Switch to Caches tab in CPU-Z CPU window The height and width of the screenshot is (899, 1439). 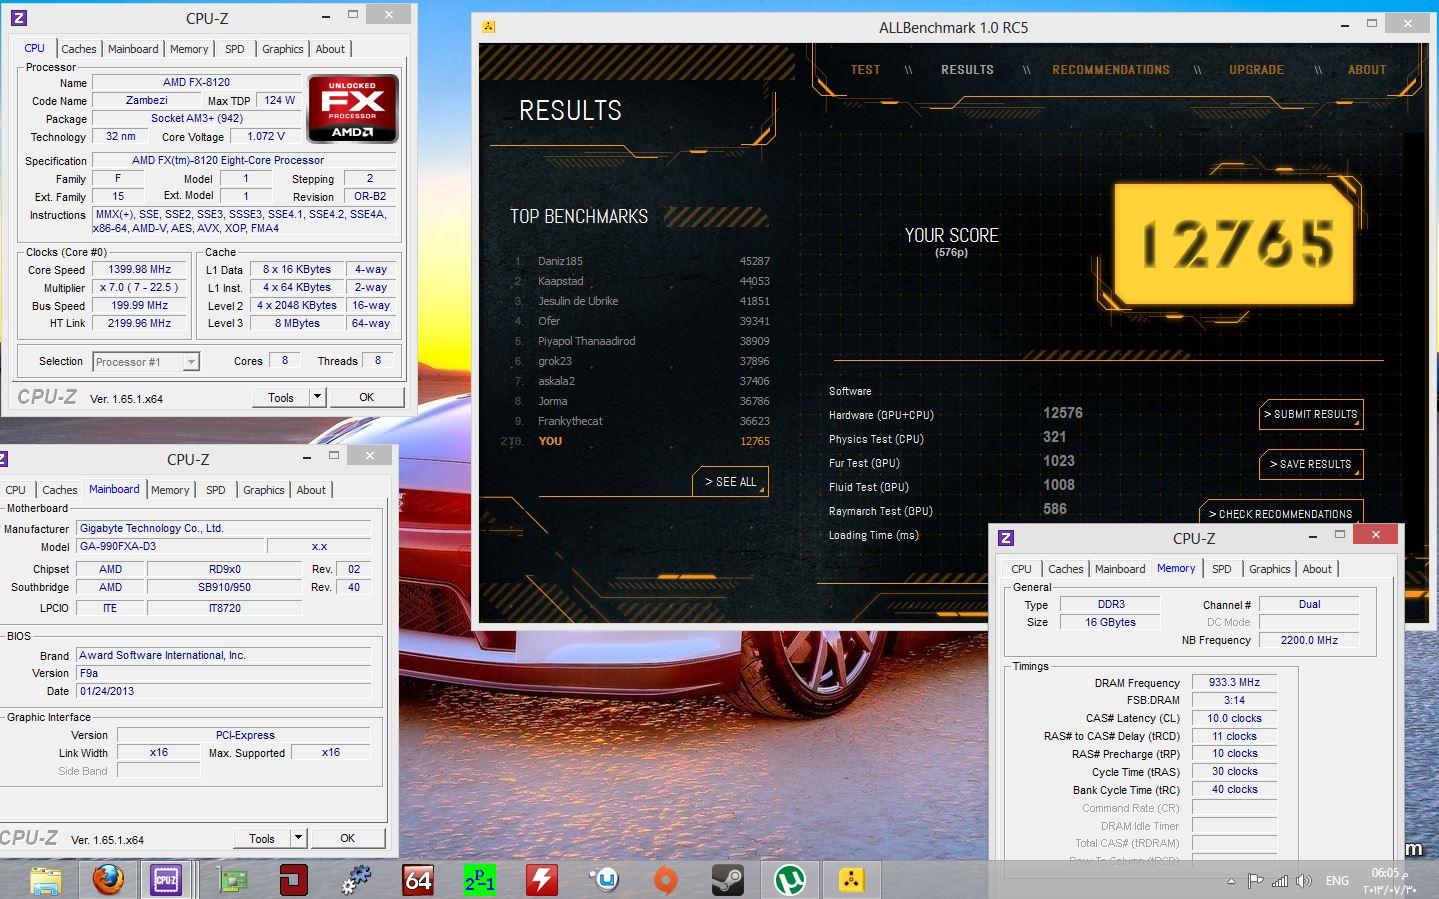point(78,48)
